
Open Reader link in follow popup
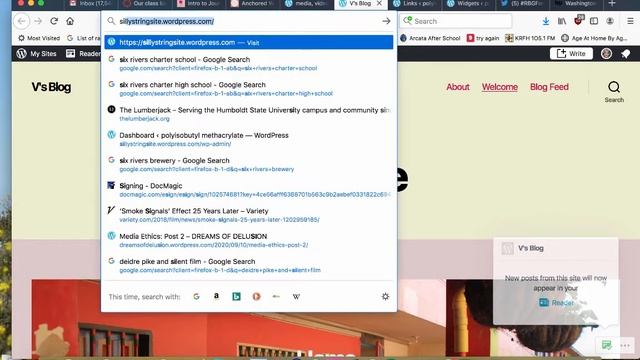pos(556,302)
